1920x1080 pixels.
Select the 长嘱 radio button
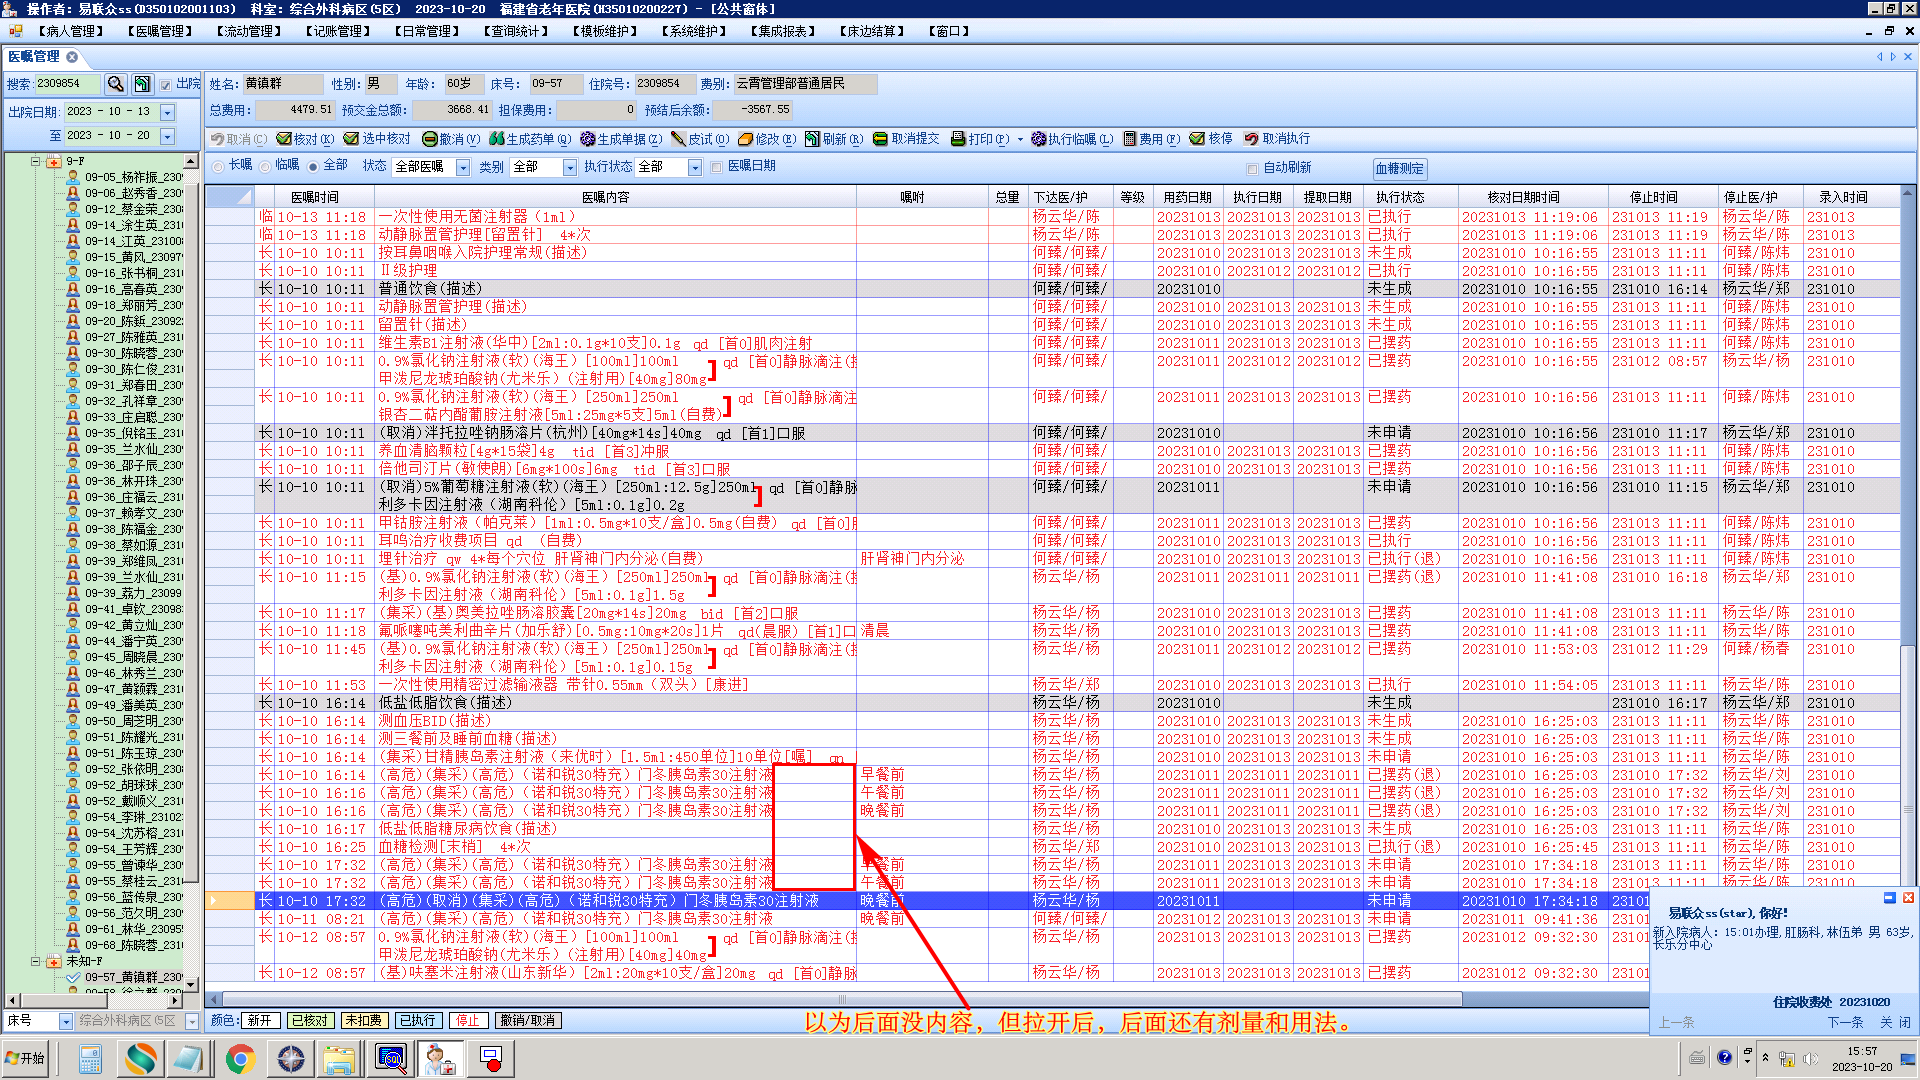pos(218,166)
